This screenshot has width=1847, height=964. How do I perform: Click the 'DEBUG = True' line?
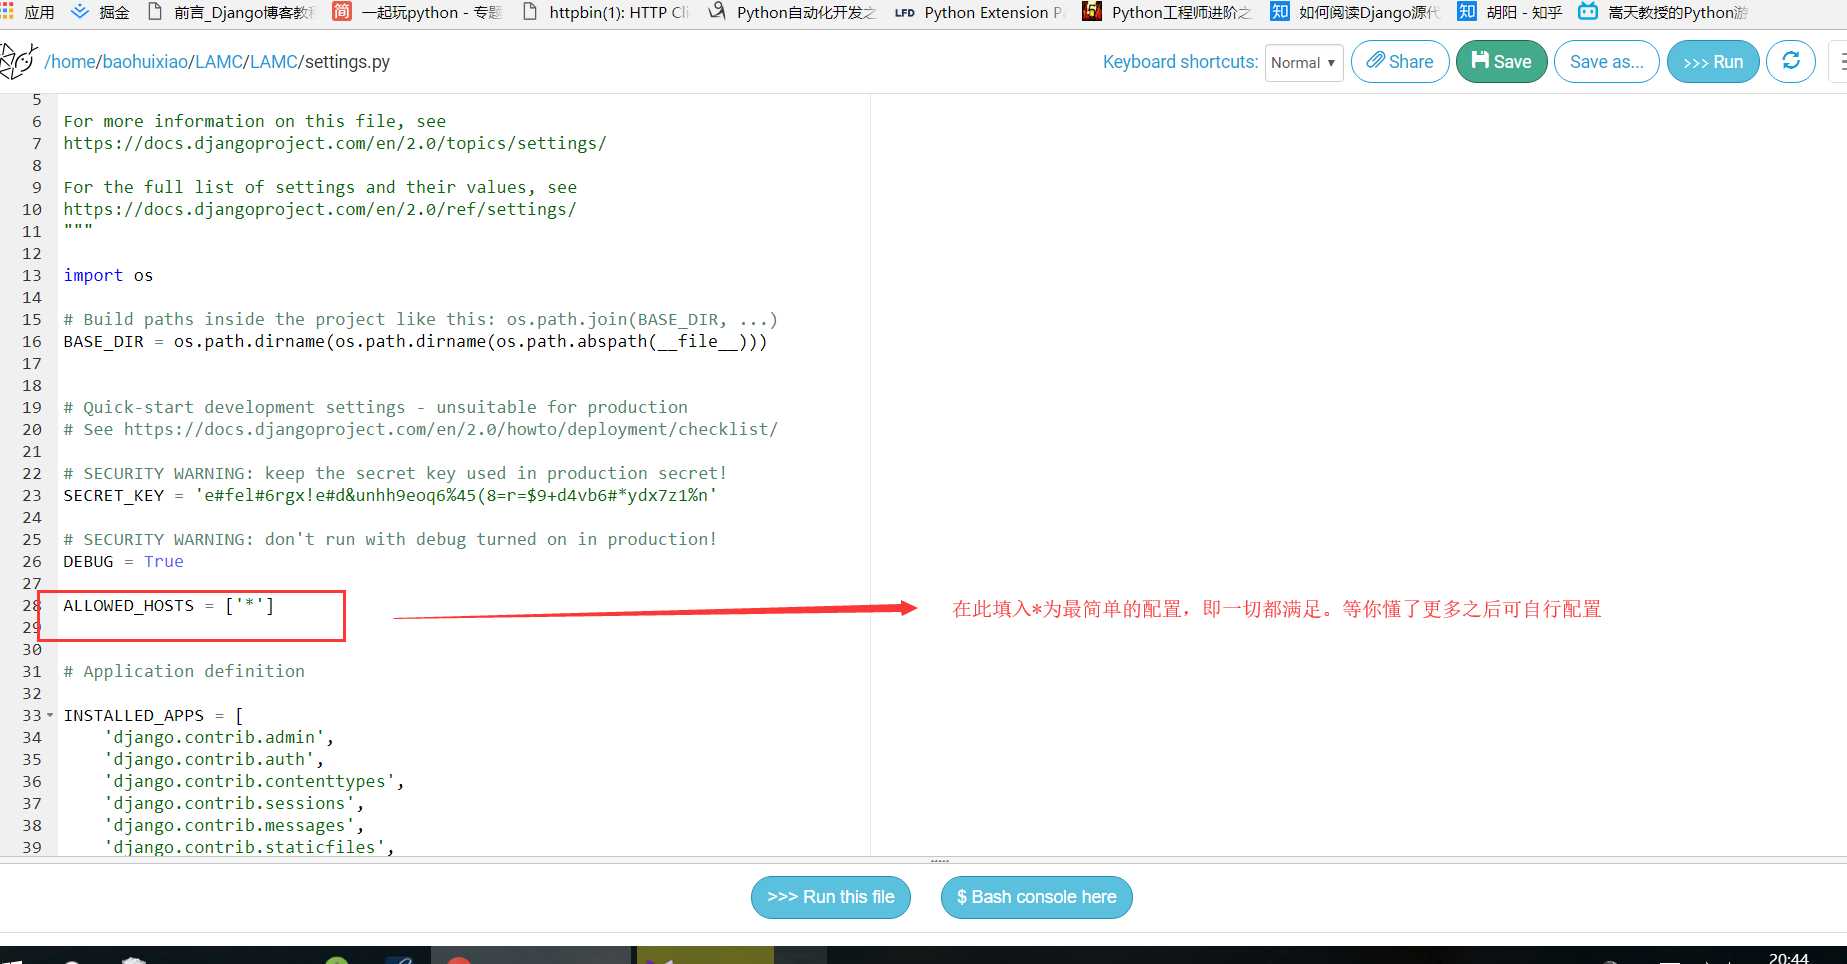pos(123,561)
